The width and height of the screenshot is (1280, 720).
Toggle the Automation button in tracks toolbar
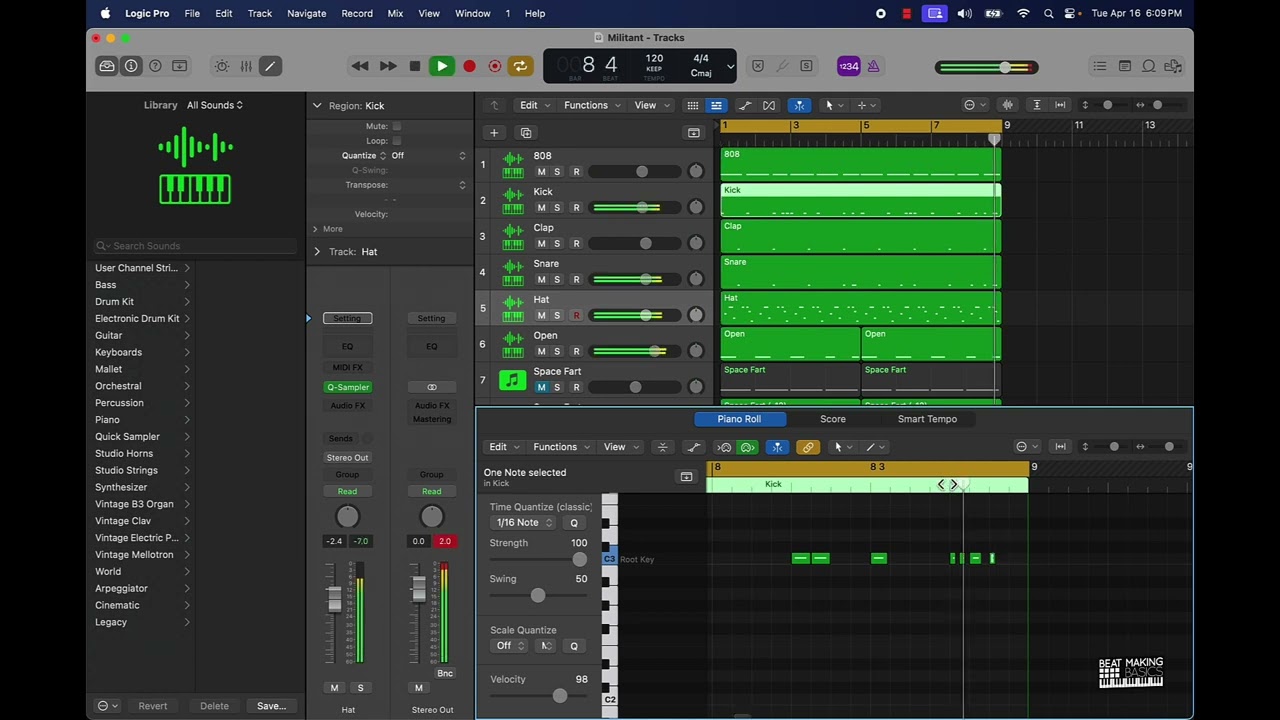pyautogui.click(x=745, y=105)
